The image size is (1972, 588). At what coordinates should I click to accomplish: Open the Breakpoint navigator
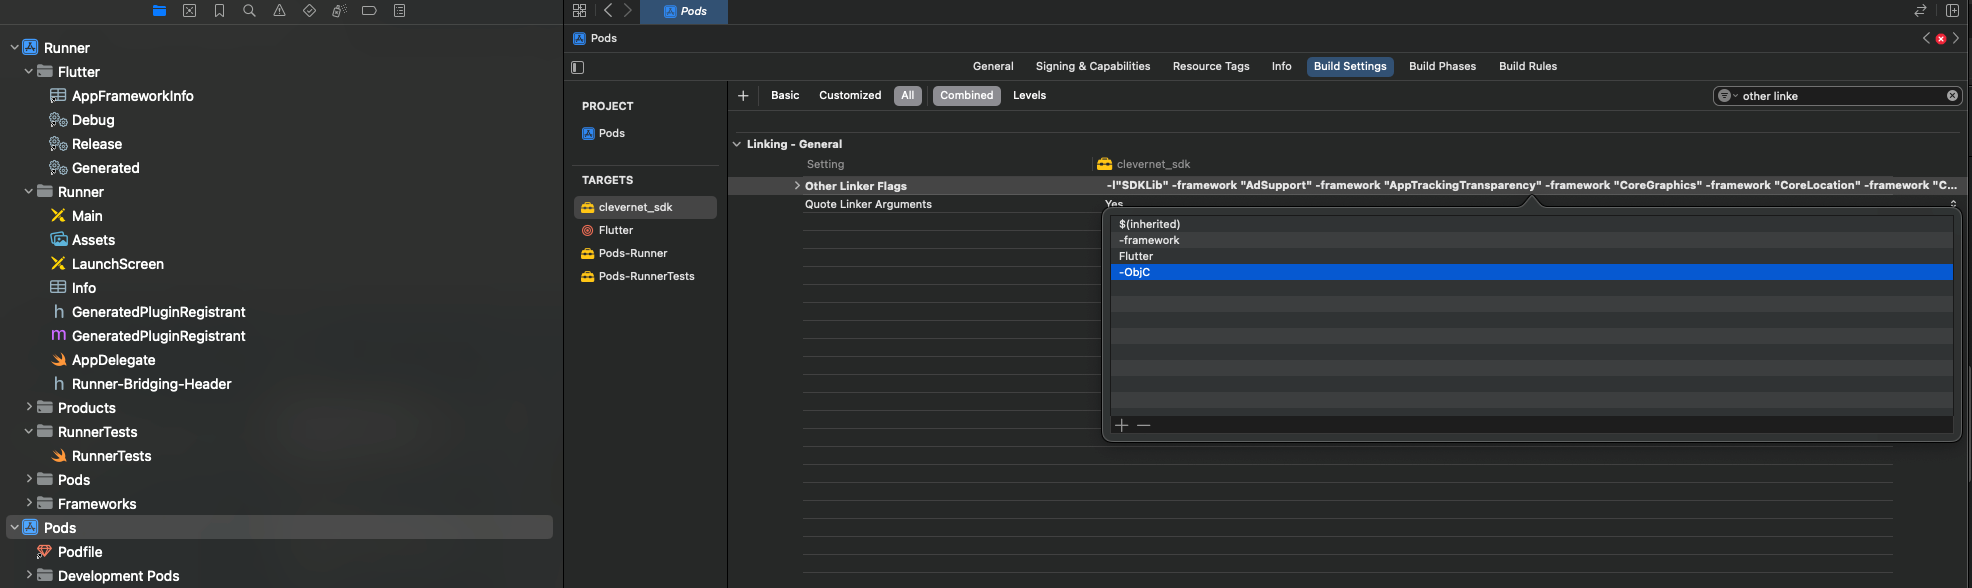coord(369,11)
